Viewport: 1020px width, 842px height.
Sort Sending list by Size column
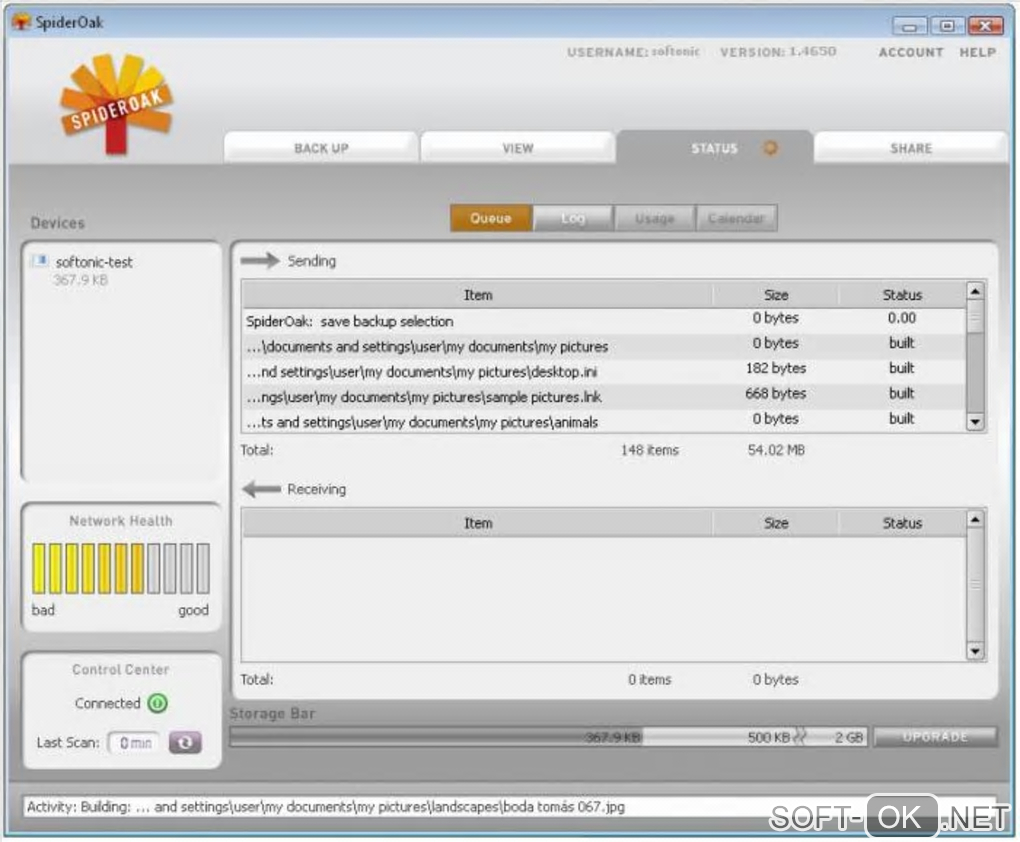click(775, 295)
